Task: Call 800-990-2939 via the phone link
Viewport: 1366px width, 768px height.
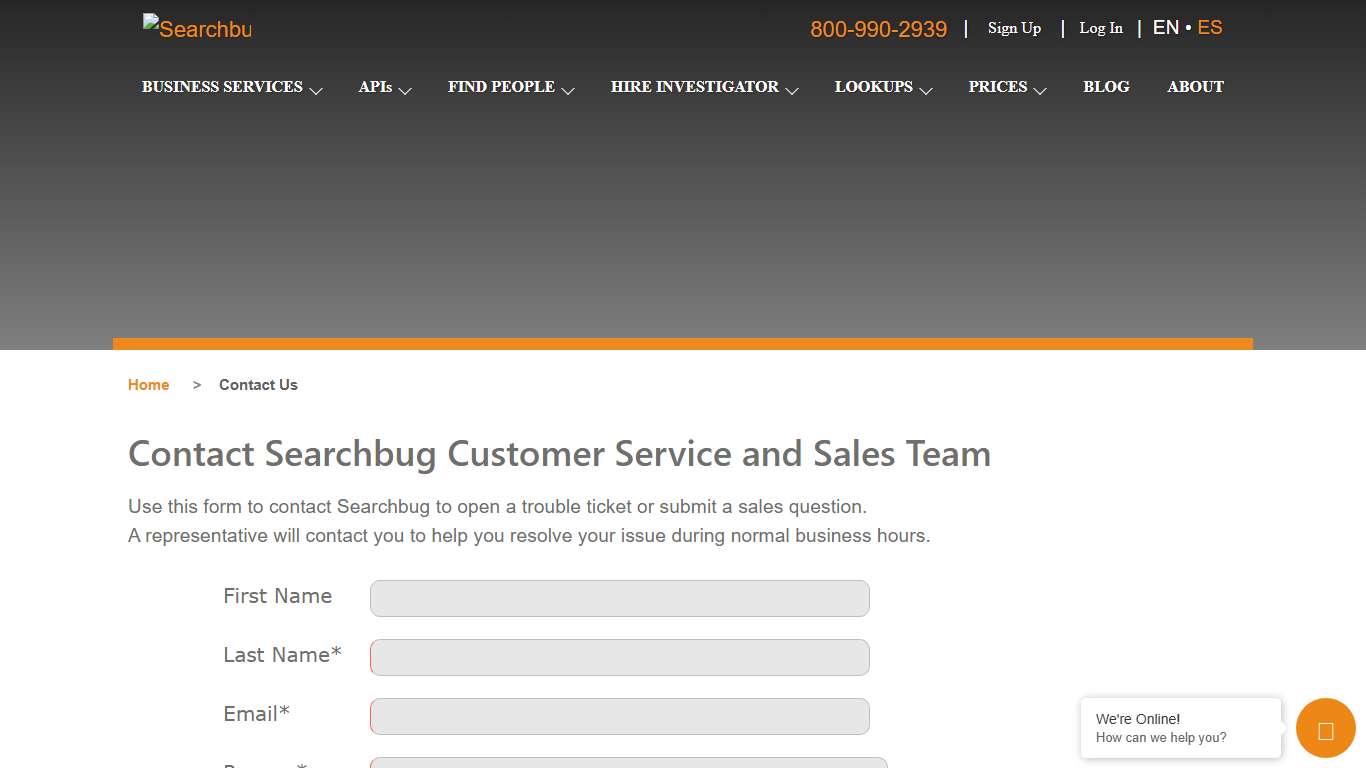Action: pos(879,29)
